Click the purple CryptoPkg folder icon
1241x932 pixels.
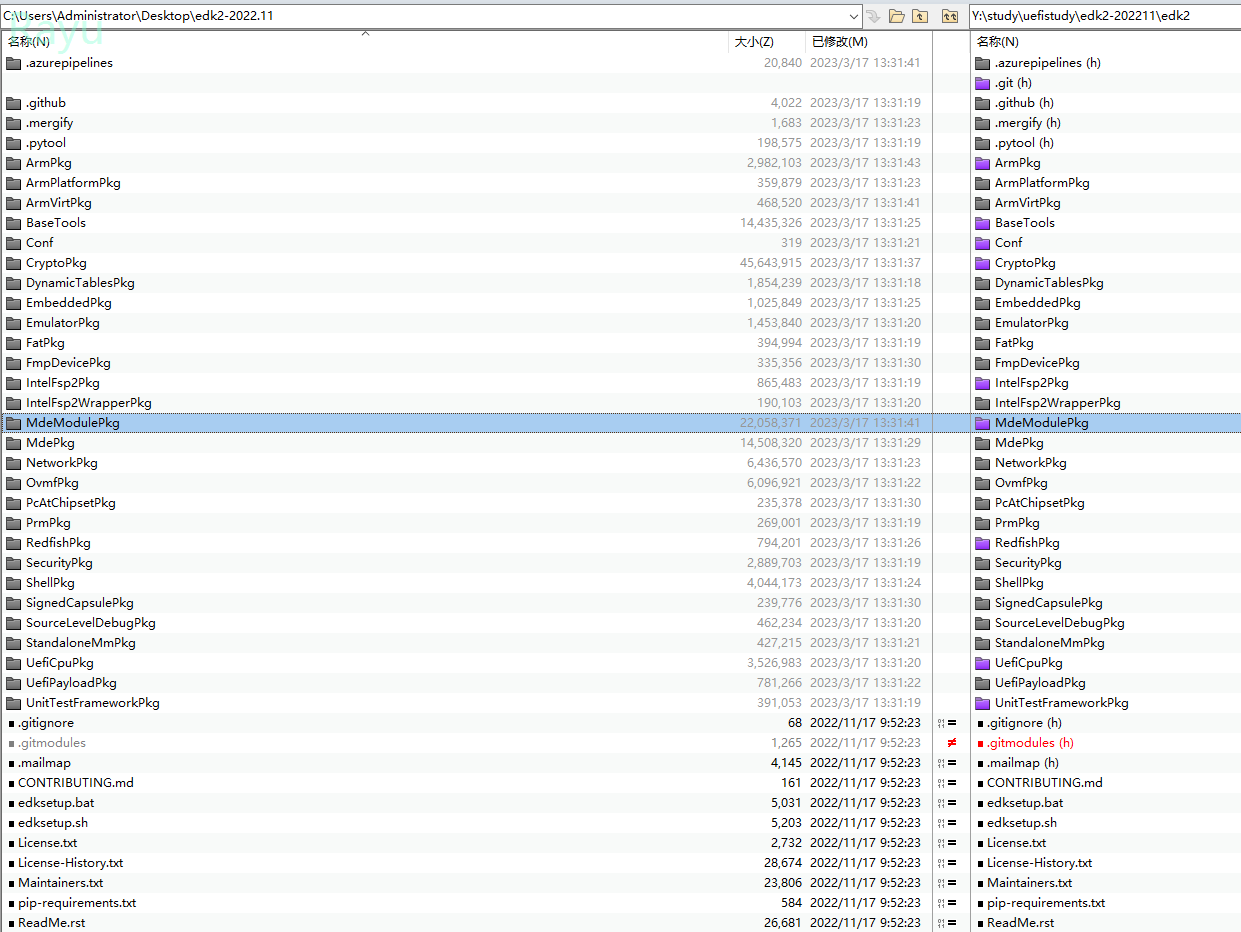pyautogui.click(x=982, y=263)
